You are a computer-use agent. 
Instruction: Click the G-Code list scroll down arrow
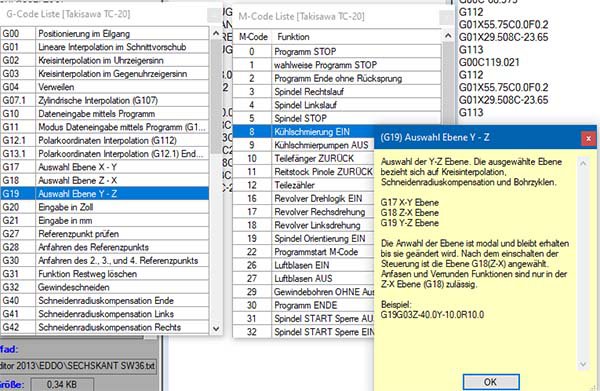point(216,328)
